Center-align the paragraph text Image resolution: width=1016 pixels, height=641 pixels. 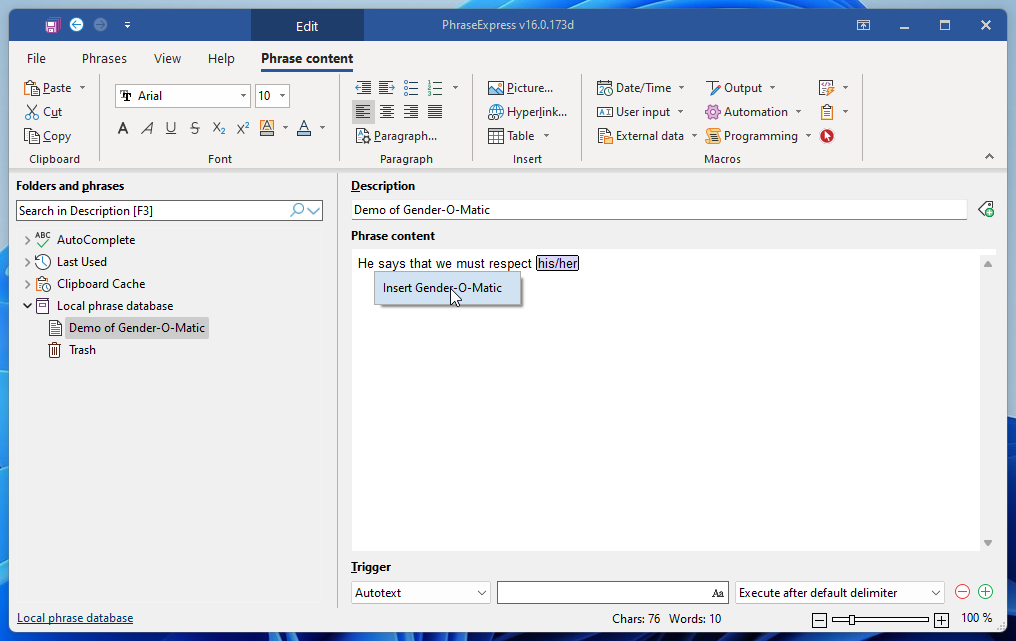click(387, 112)
